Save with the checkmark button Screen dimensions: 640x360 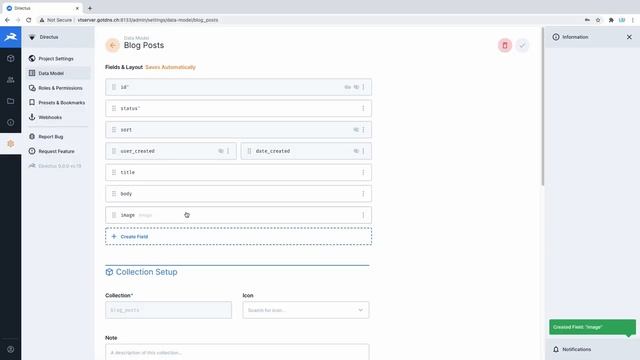(x=522, y=45)
